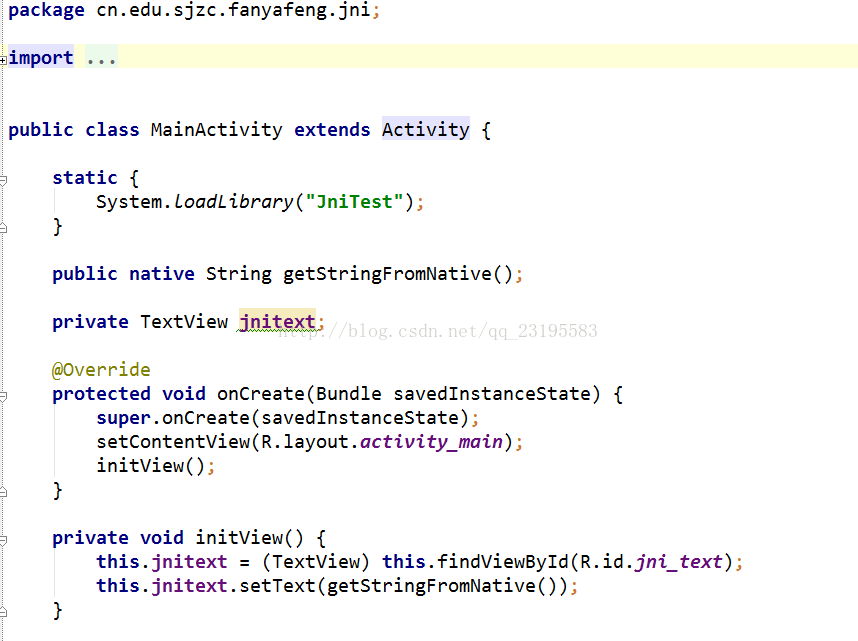
Task: Click the loadLibrary method call
Action: coord(233,202)
